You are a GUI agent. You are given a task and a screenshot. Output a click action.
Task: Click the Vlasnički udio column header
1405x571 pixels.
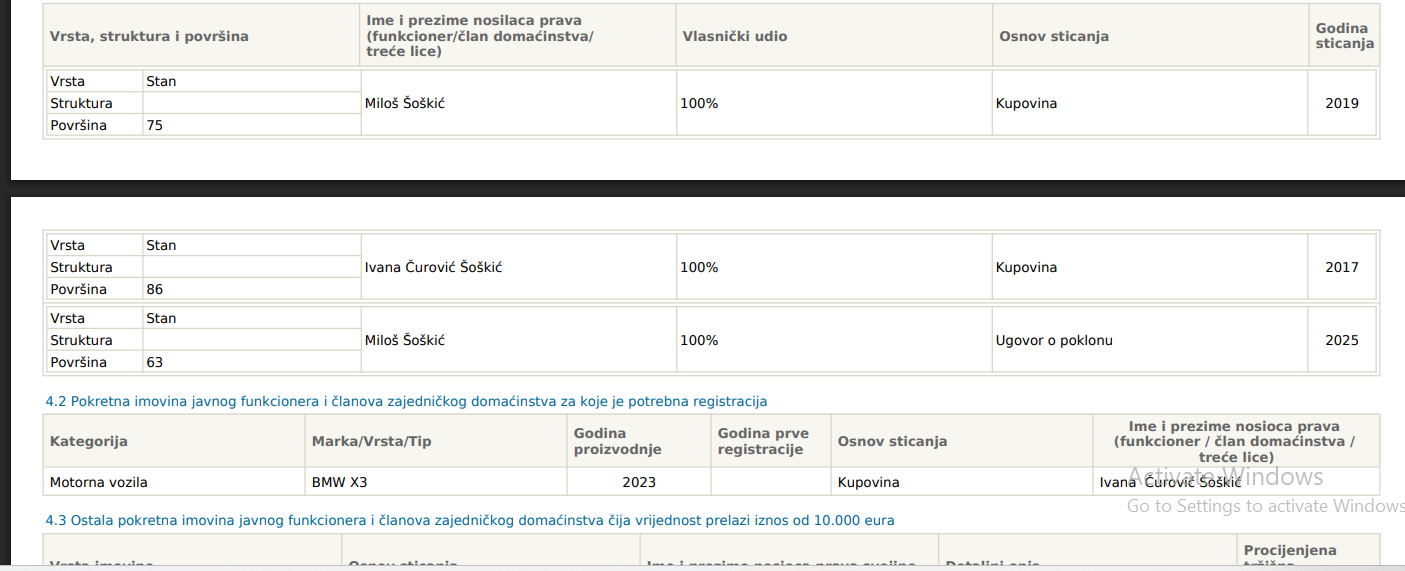click(x=735, y=36)
